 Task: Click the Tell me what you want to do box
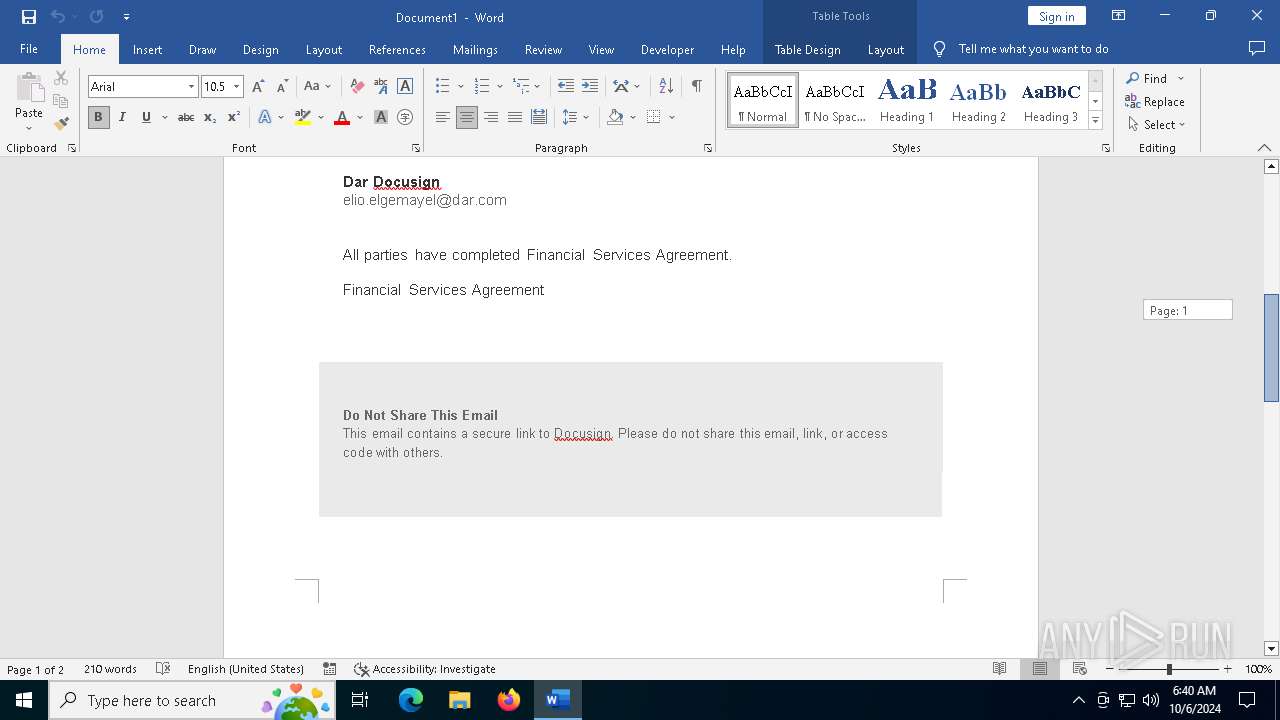1033,49
